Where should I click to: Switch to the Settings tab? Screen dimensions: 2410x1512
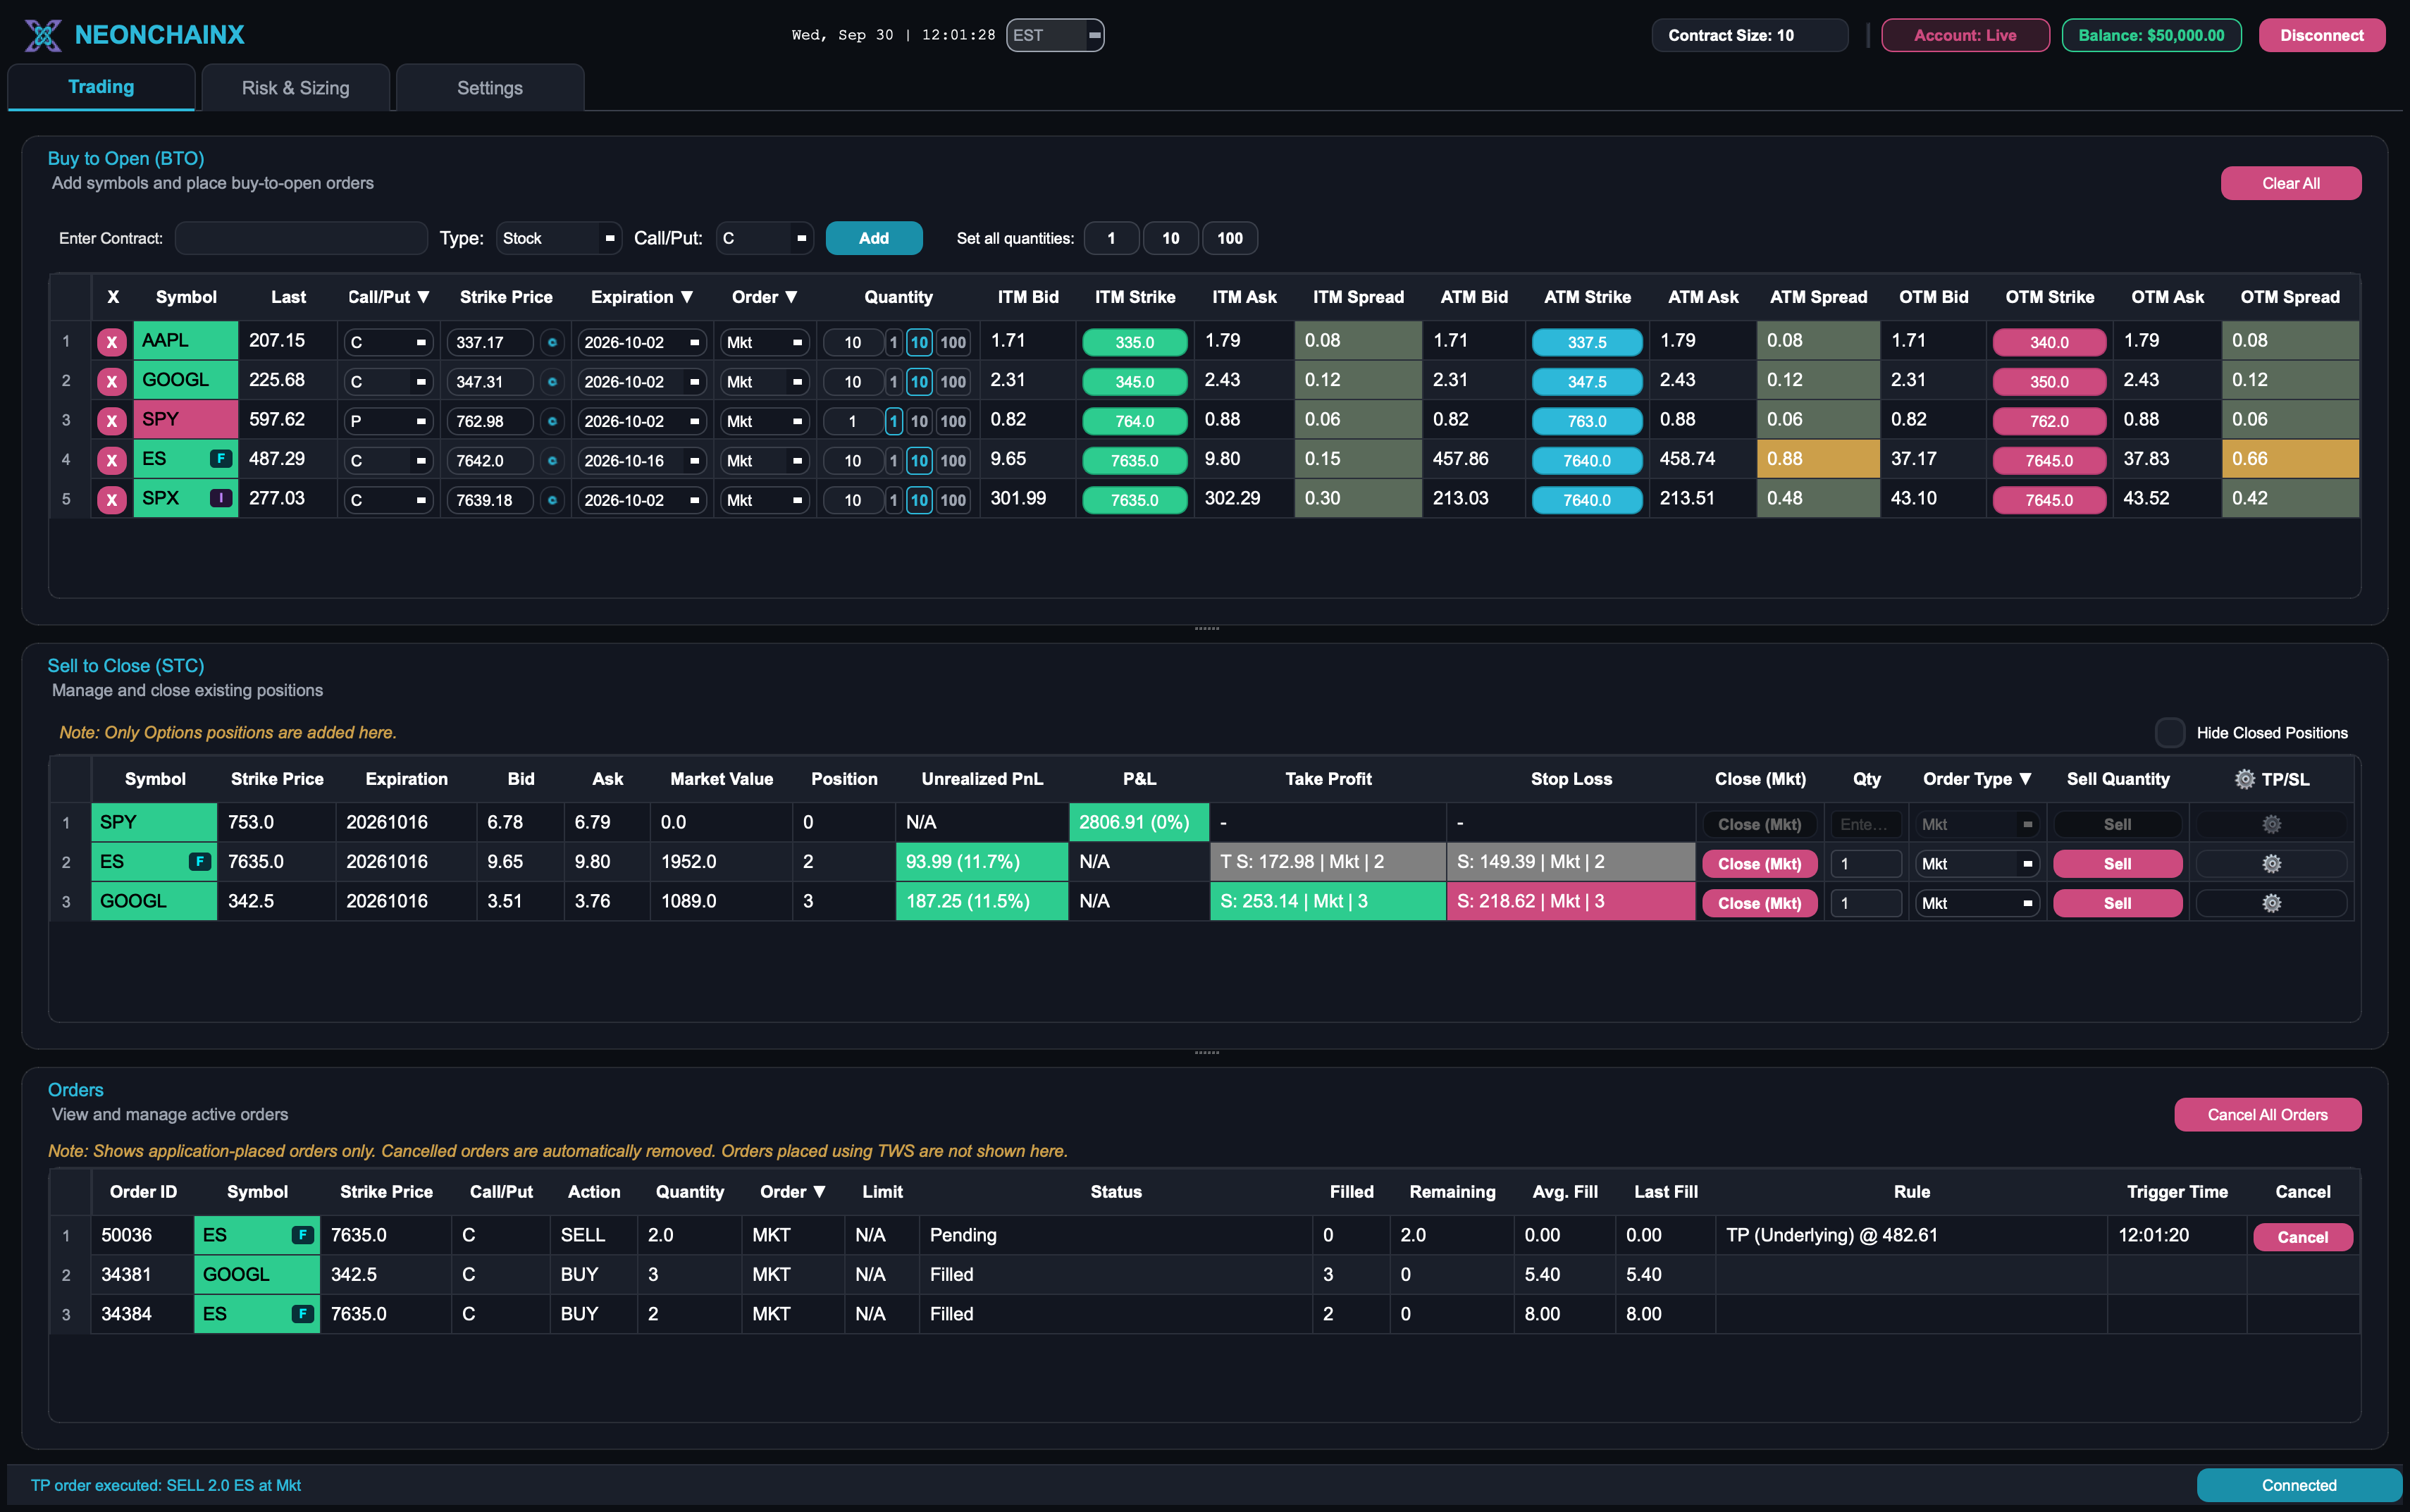point(490,88)
